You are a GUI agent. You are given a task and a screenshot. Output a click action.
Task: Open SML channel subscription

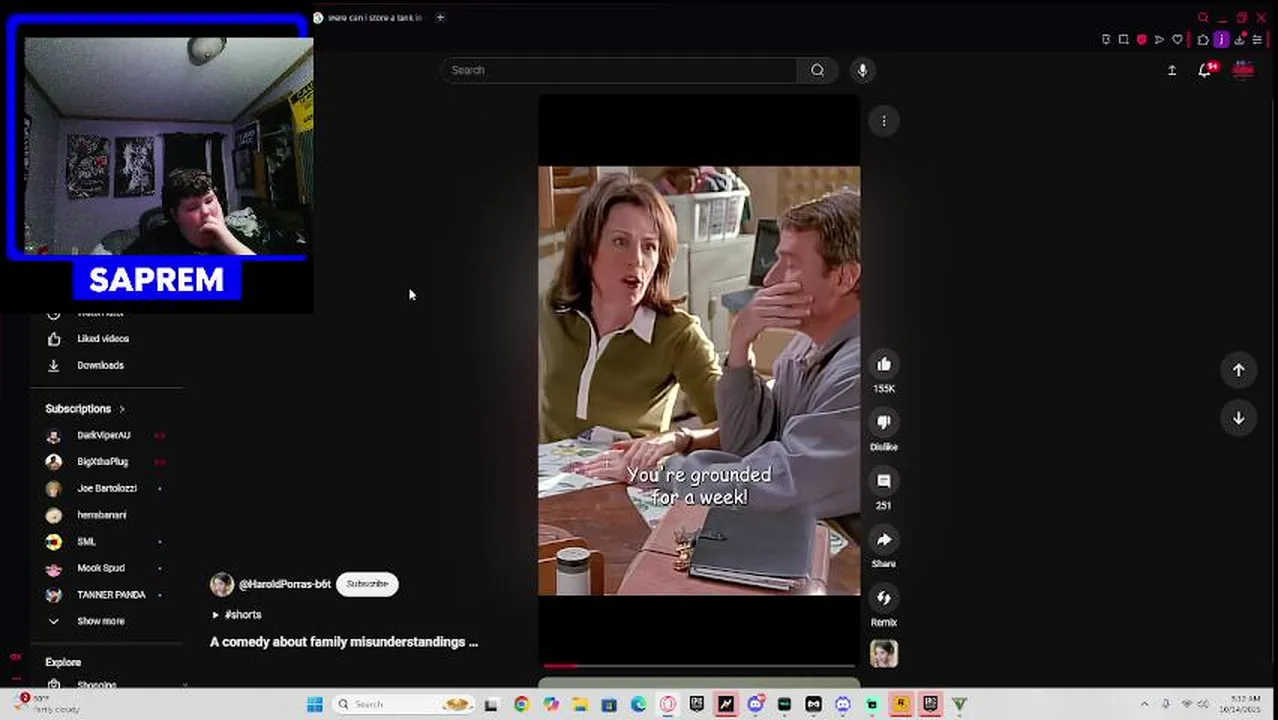point(87,542)
